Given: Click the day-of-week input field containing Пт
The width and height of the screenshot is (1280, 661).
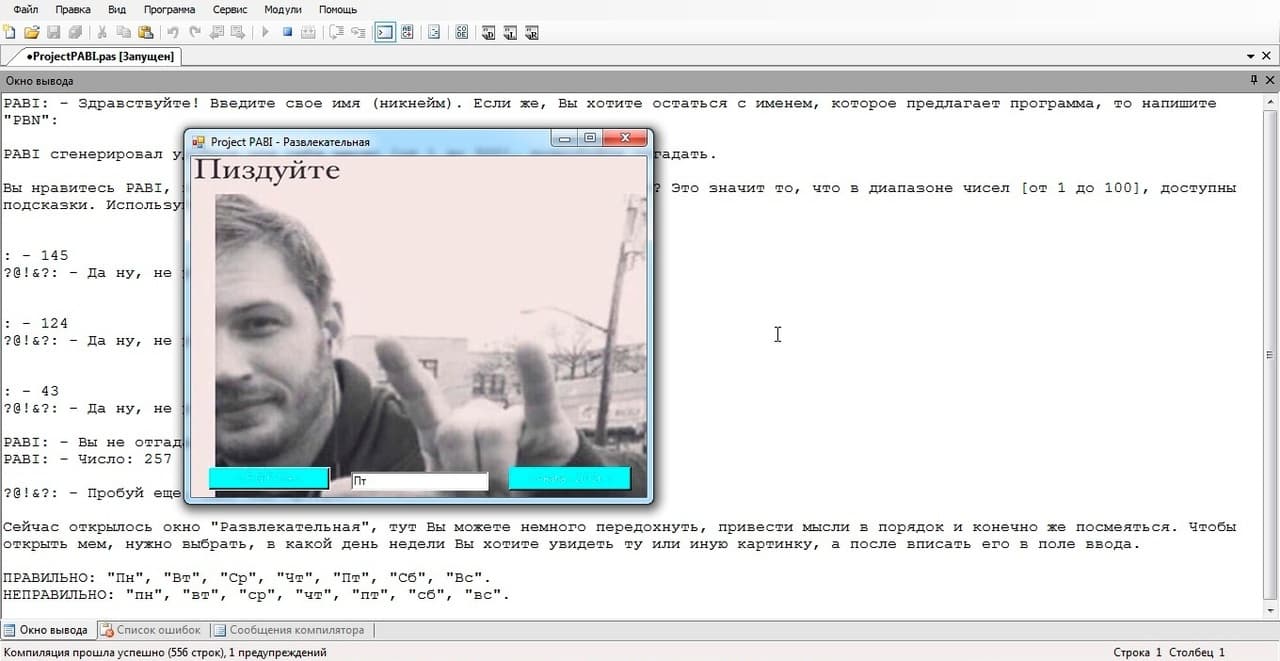Looking at the screenshot, I should pos(420,481).
